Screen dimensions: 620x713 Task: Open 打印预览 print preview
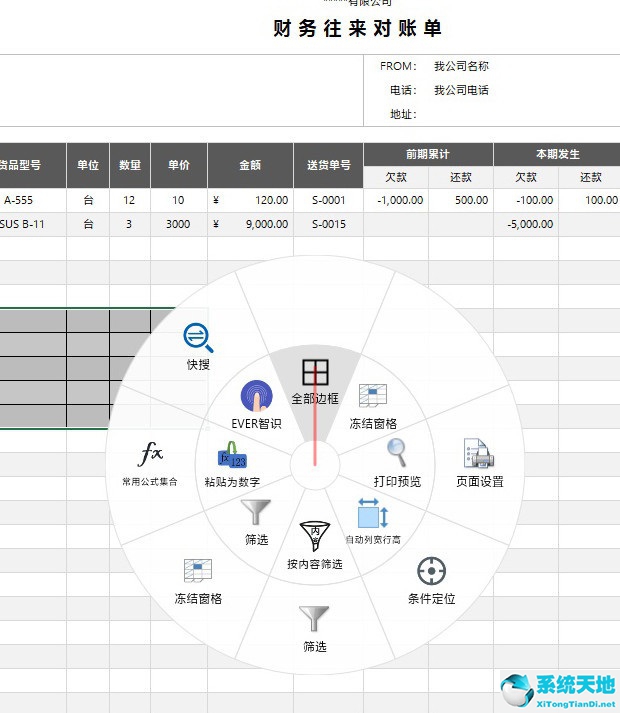397,463
